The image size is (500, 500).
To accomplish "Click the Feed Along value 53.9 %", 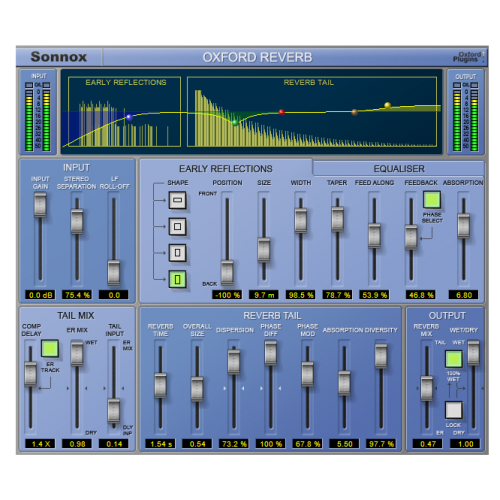I will point(374,295).
